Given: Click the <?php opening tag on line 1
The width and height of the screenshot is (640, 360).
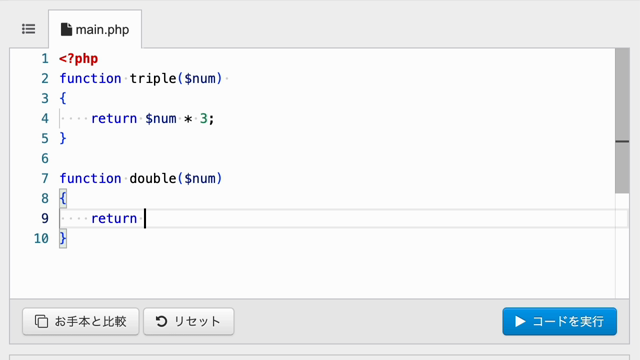Looking at the screenshot, I should (79, 59).
